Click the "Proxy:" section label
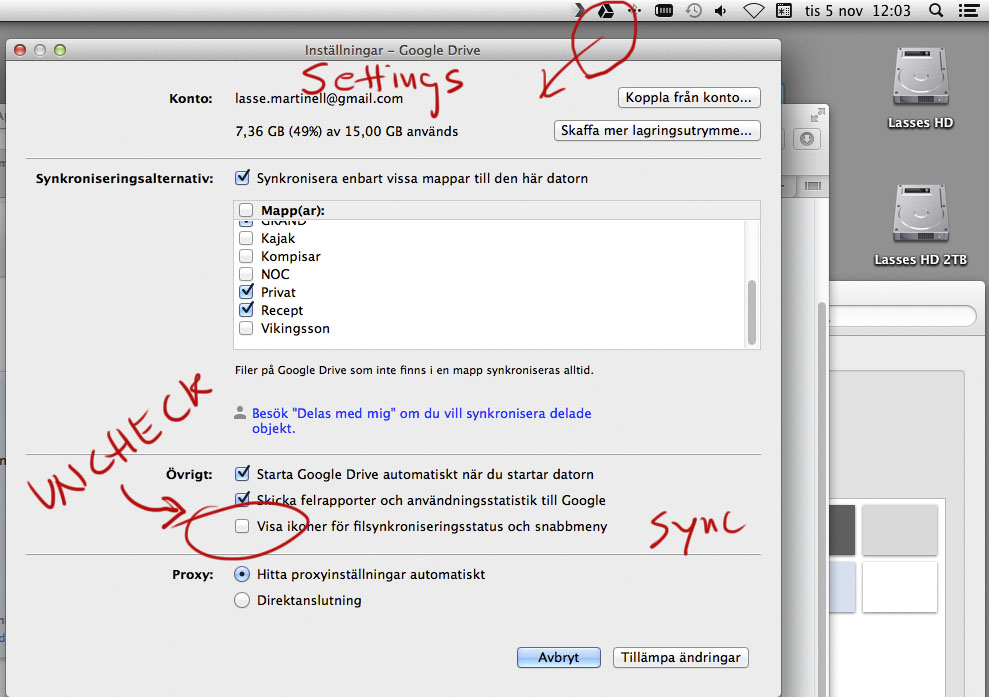This screenshot has height=697, width=989. pos(192,575)
